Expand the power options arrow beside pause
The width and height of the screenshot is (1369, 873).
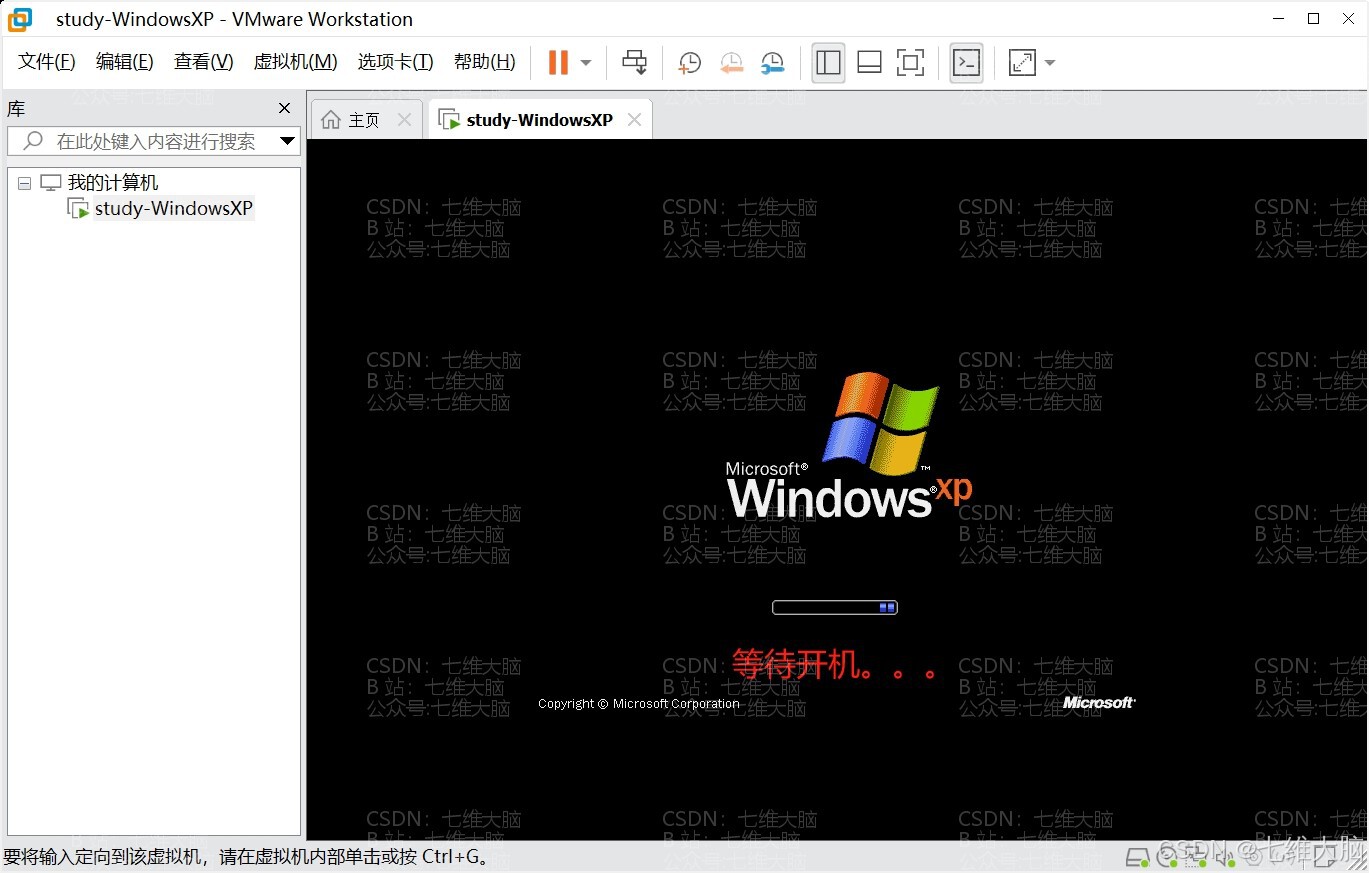click(x=586, y=63)
